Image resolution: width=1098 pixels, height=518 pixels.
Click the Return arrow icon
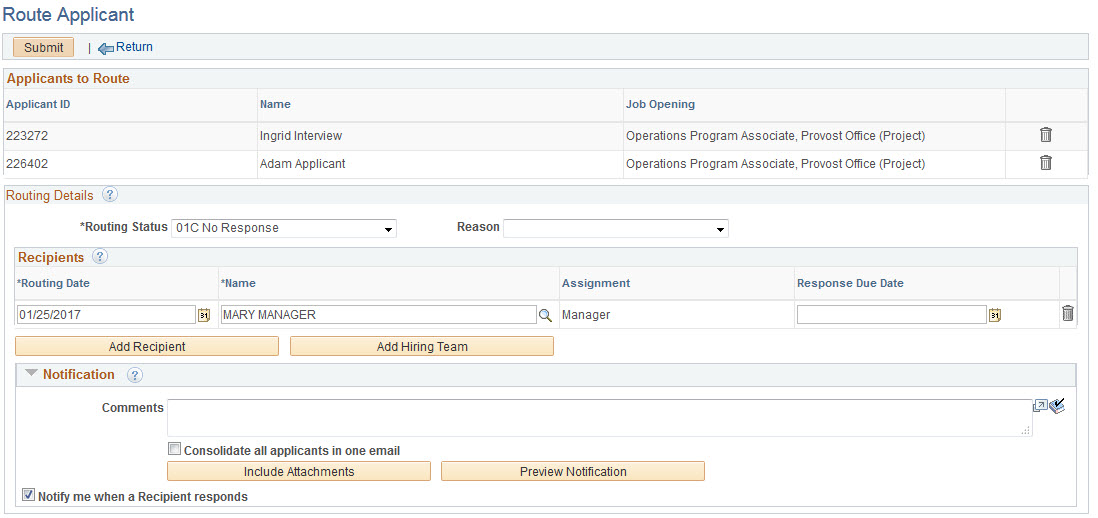[x=106, y=48]
